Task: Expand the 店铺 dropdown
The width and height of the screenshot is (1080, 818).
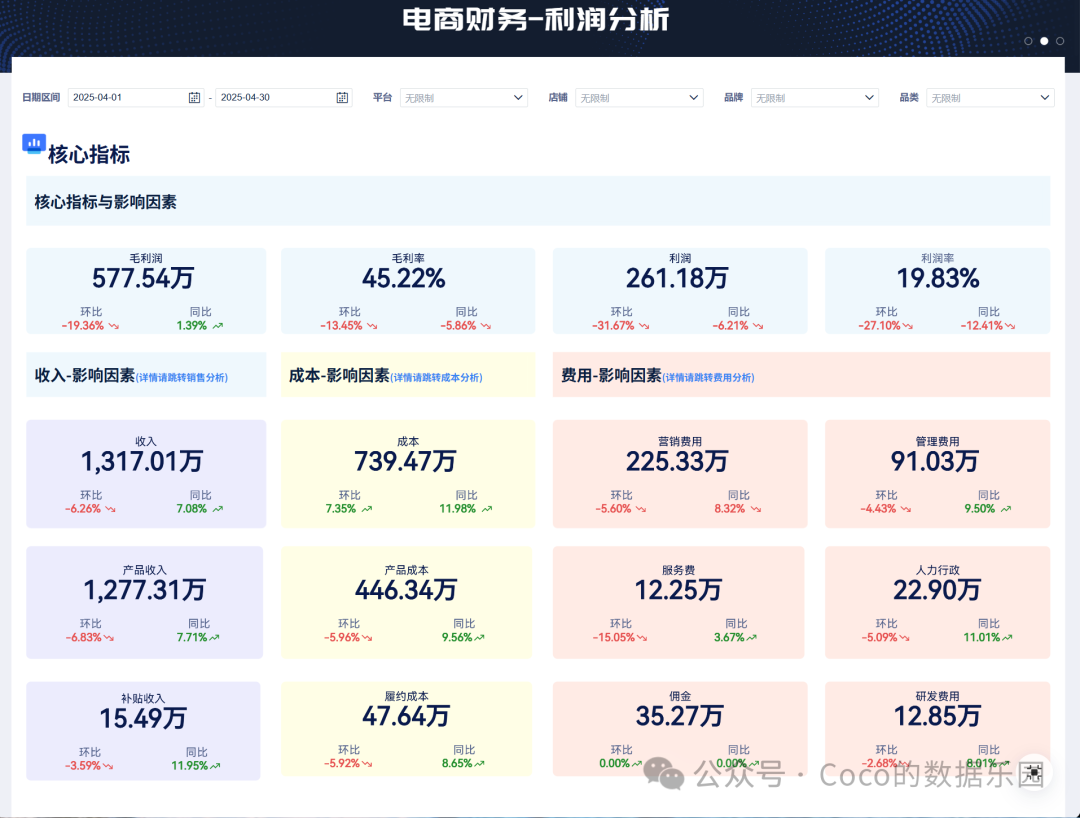Action: [x=639, y=98]
